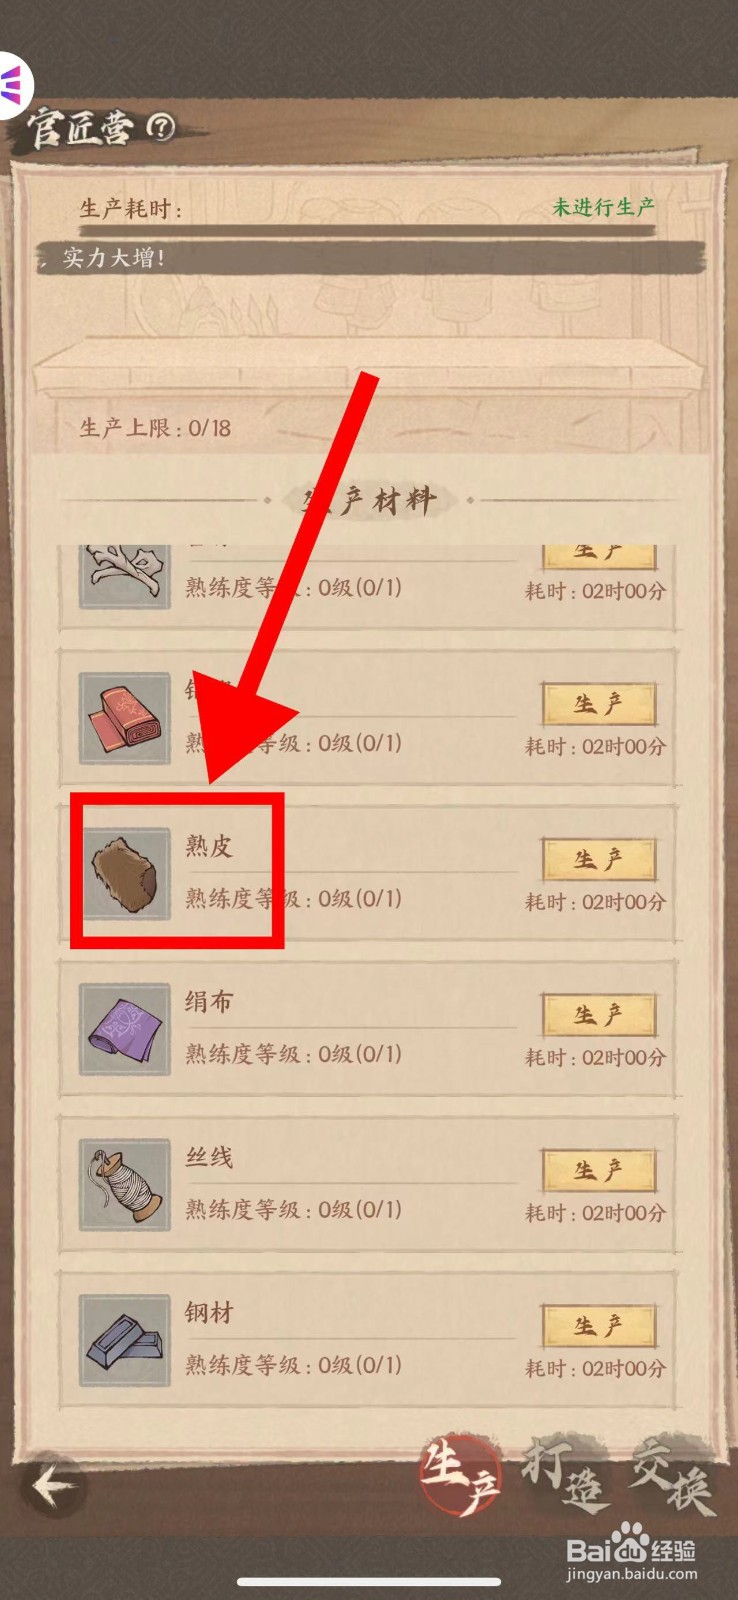Select the purple 绢布 silk cloth icon
738x1600 pixels.
pyautogui.click(x=125, y=1029)
